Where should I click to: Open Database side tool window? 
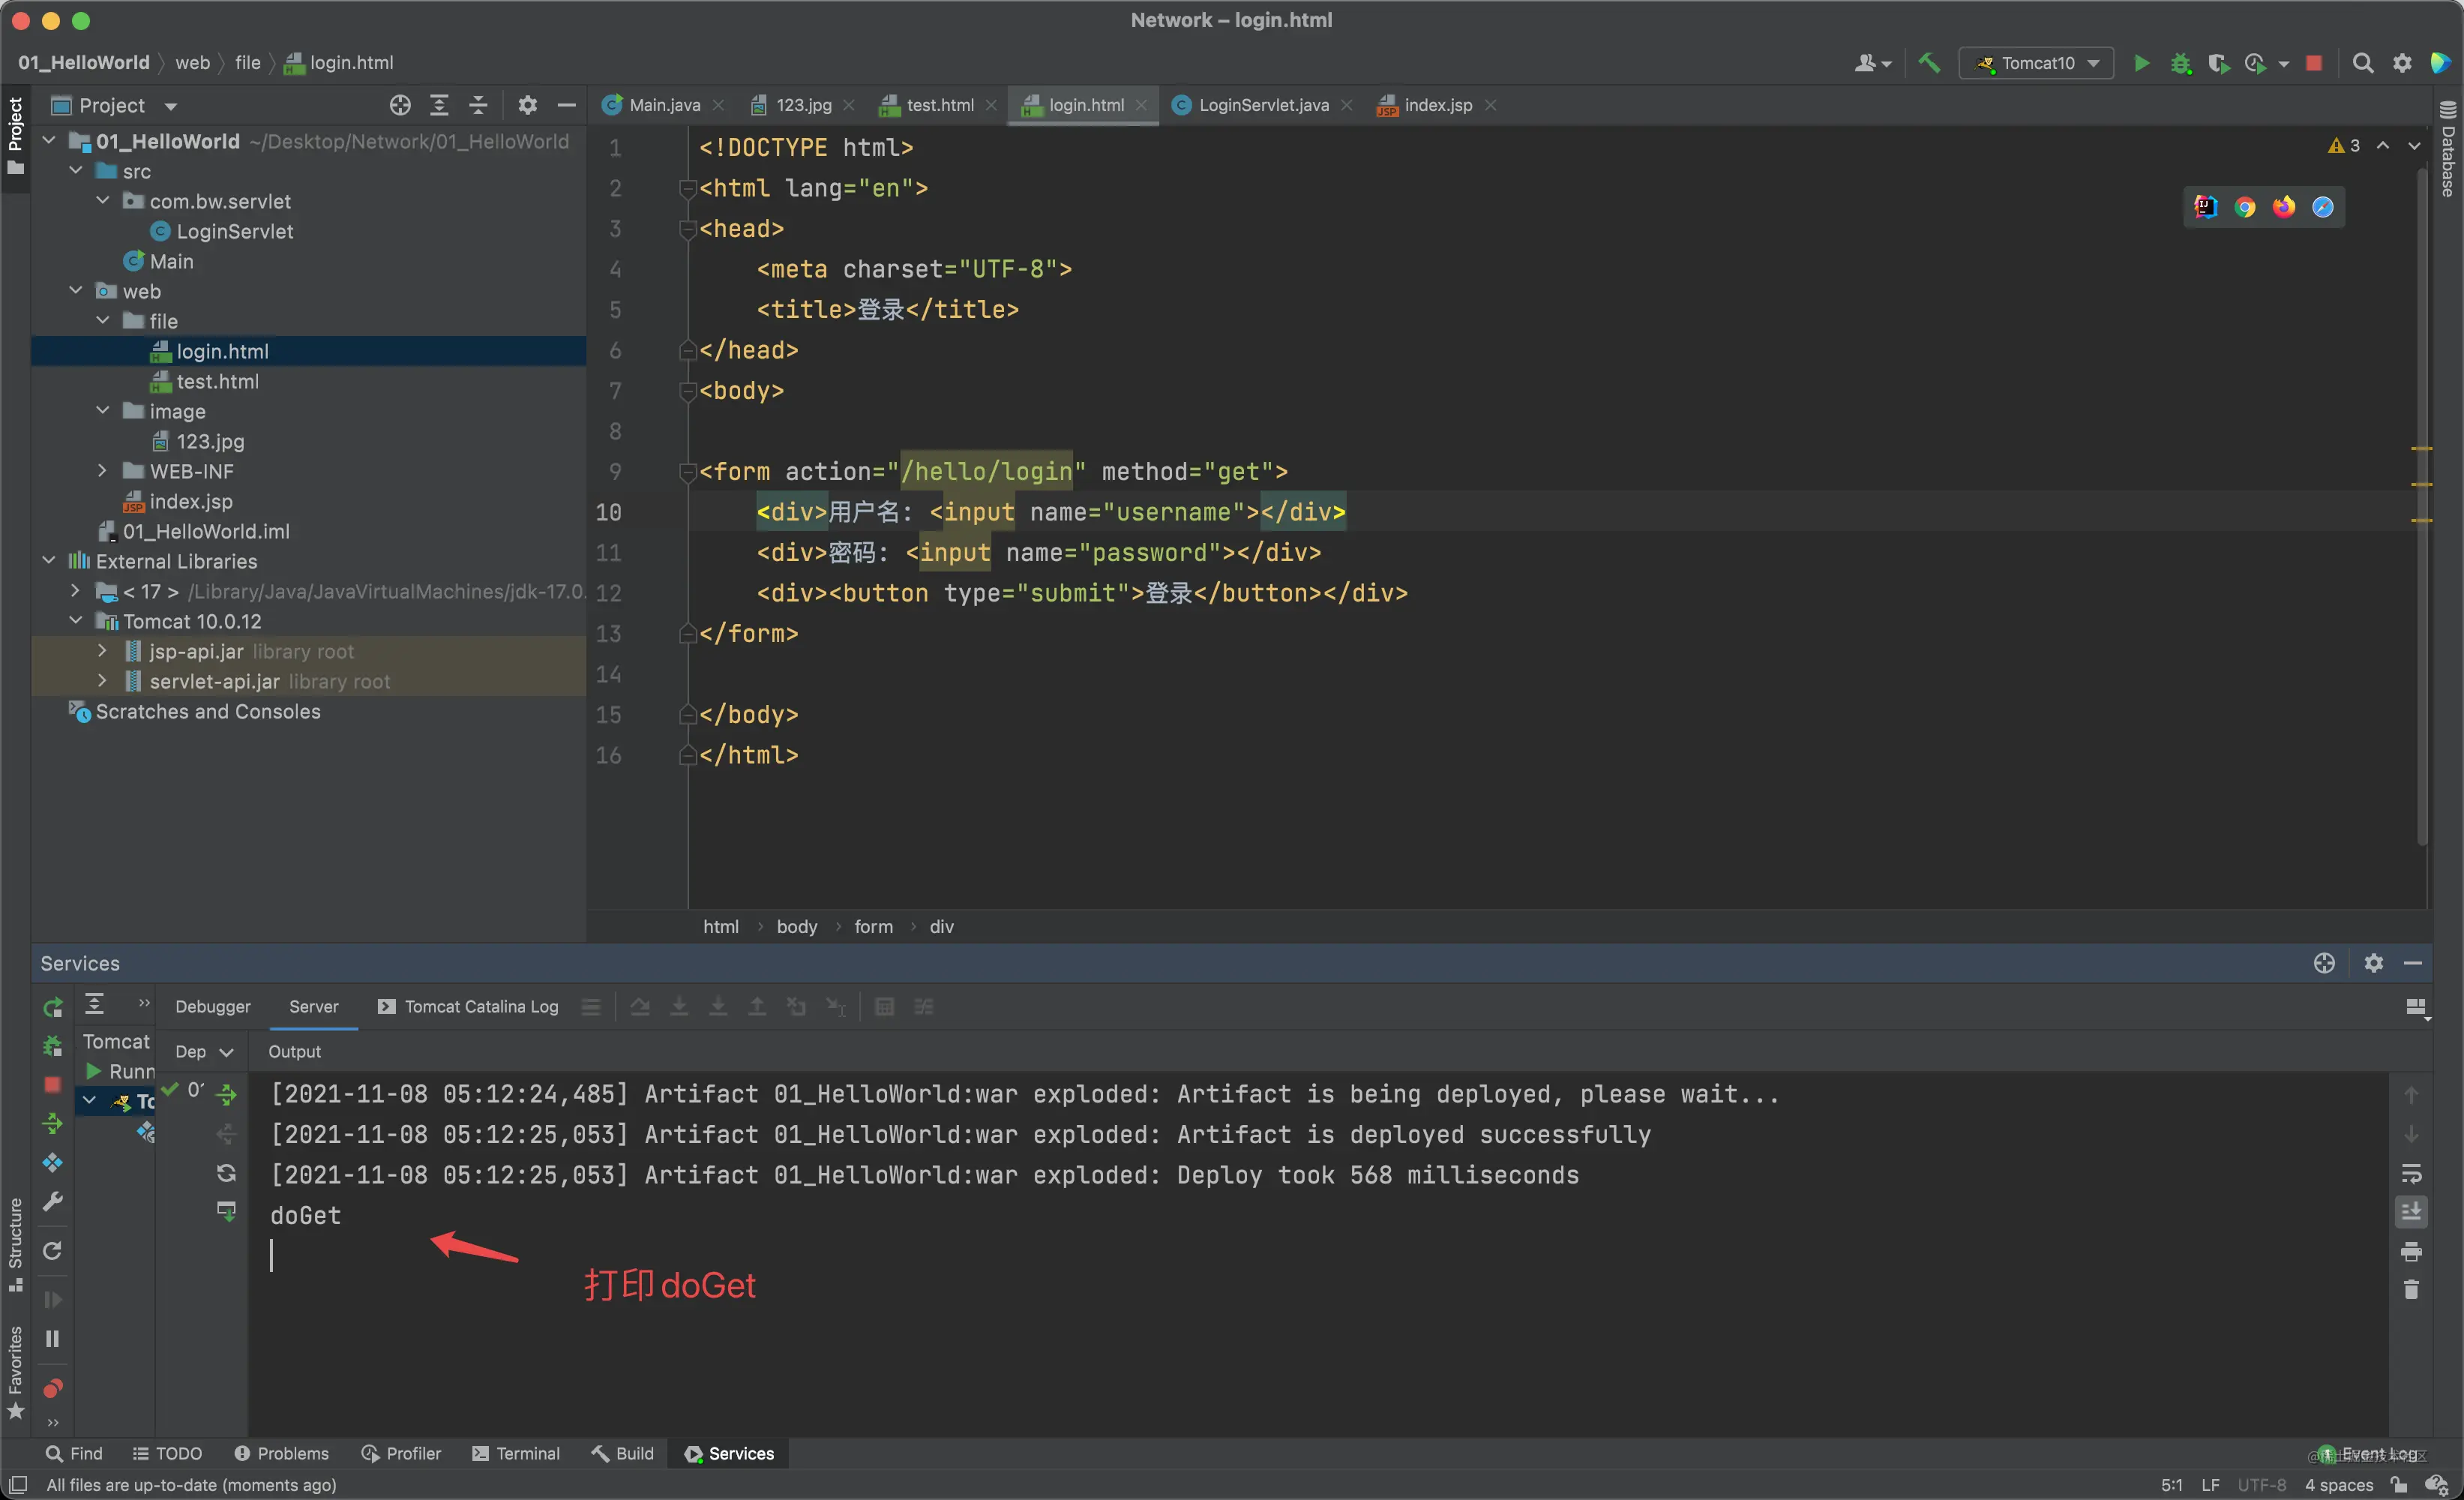click(2447, 148)
